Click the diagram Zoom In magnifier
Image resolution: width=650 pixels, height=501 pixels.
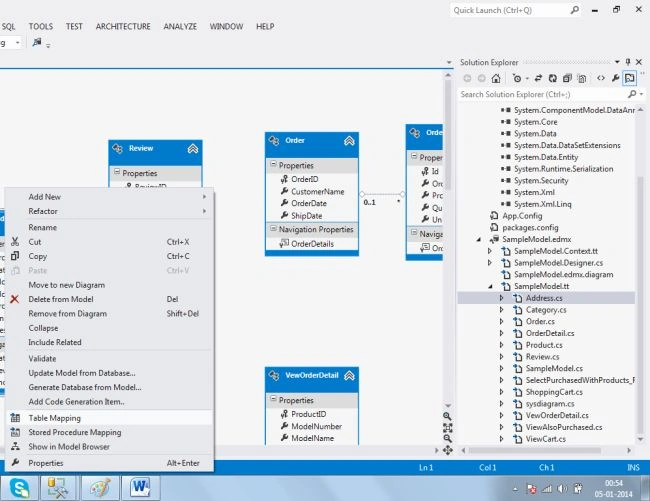tap(447, 416)
